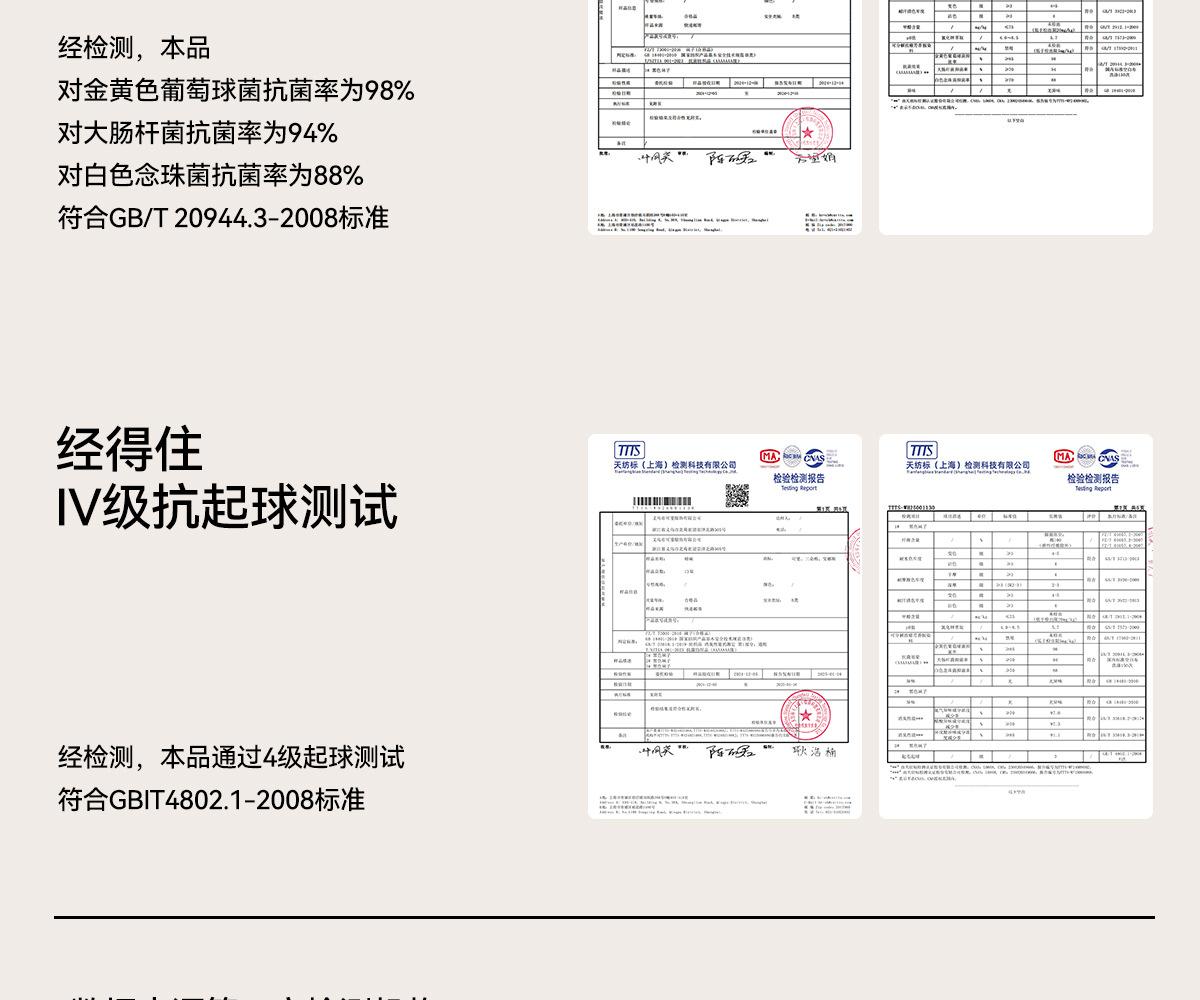Viewport: 1200px width, 1000px height.
Task: Click the text 对金黄色葡萄球菌抗菌率为98%
Action: 235,90
